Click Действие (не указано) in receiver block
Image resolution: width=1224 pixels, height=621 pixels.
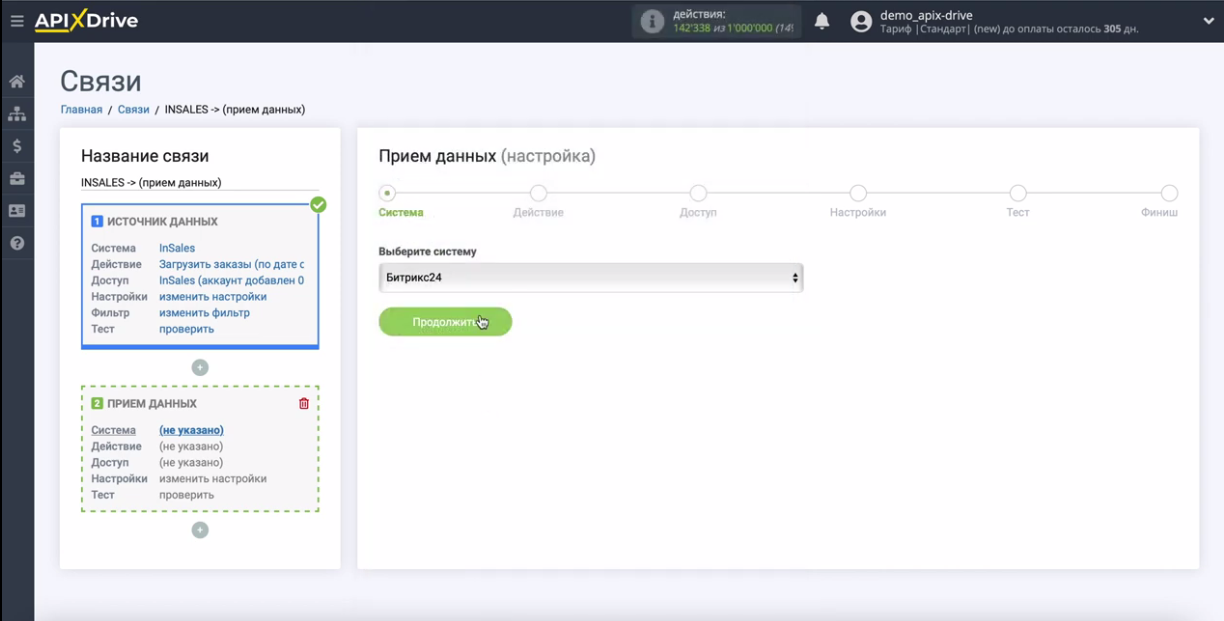point(191,446)
